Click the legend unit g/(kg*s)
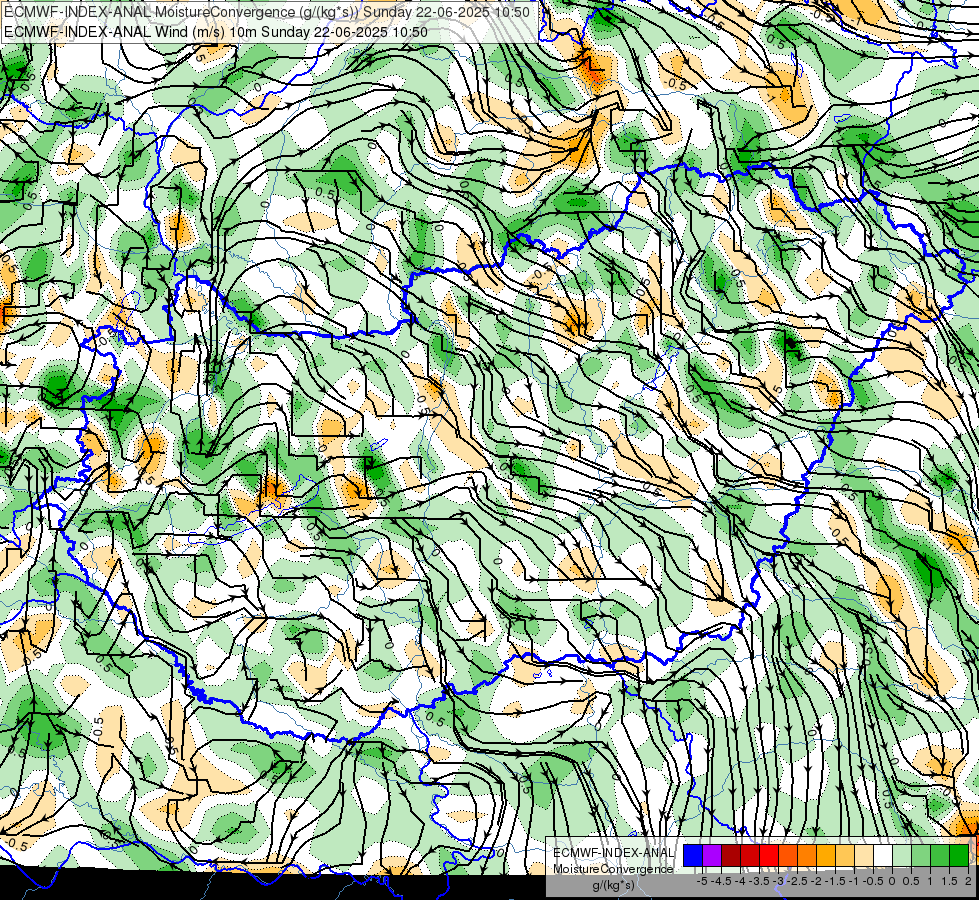The image size is (979, 900). coord(613,886)
